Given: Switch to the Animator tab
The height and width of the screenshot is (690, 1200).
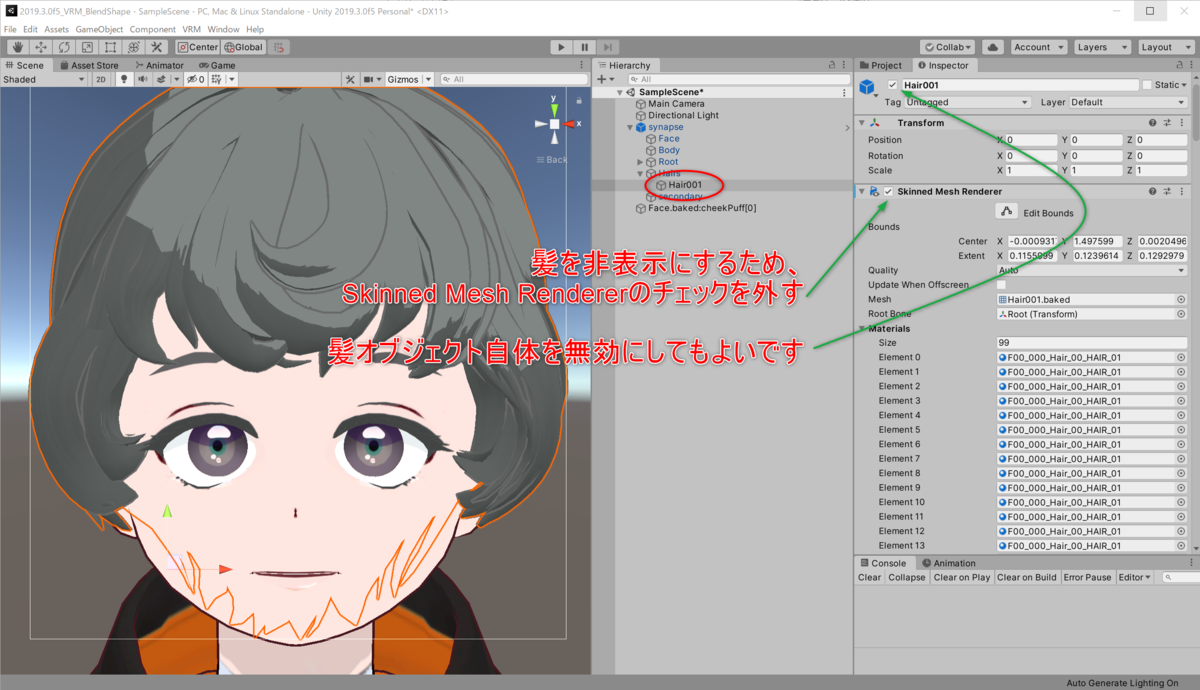Looking at the screenshot, I should 159,65.
